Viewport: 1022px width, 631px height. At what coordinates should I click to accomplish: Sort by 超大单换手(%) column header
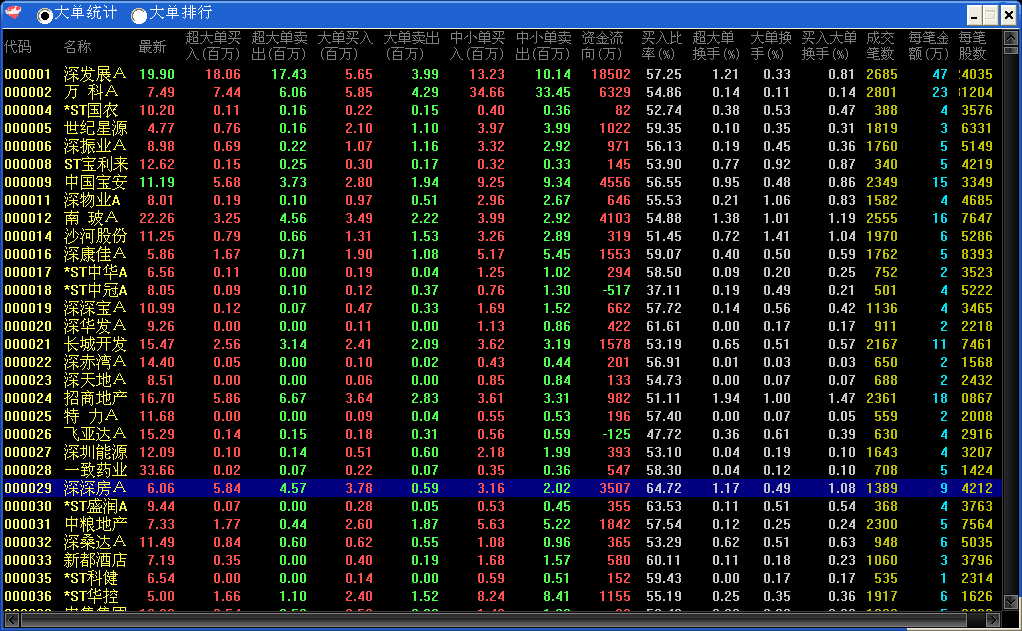716,46
